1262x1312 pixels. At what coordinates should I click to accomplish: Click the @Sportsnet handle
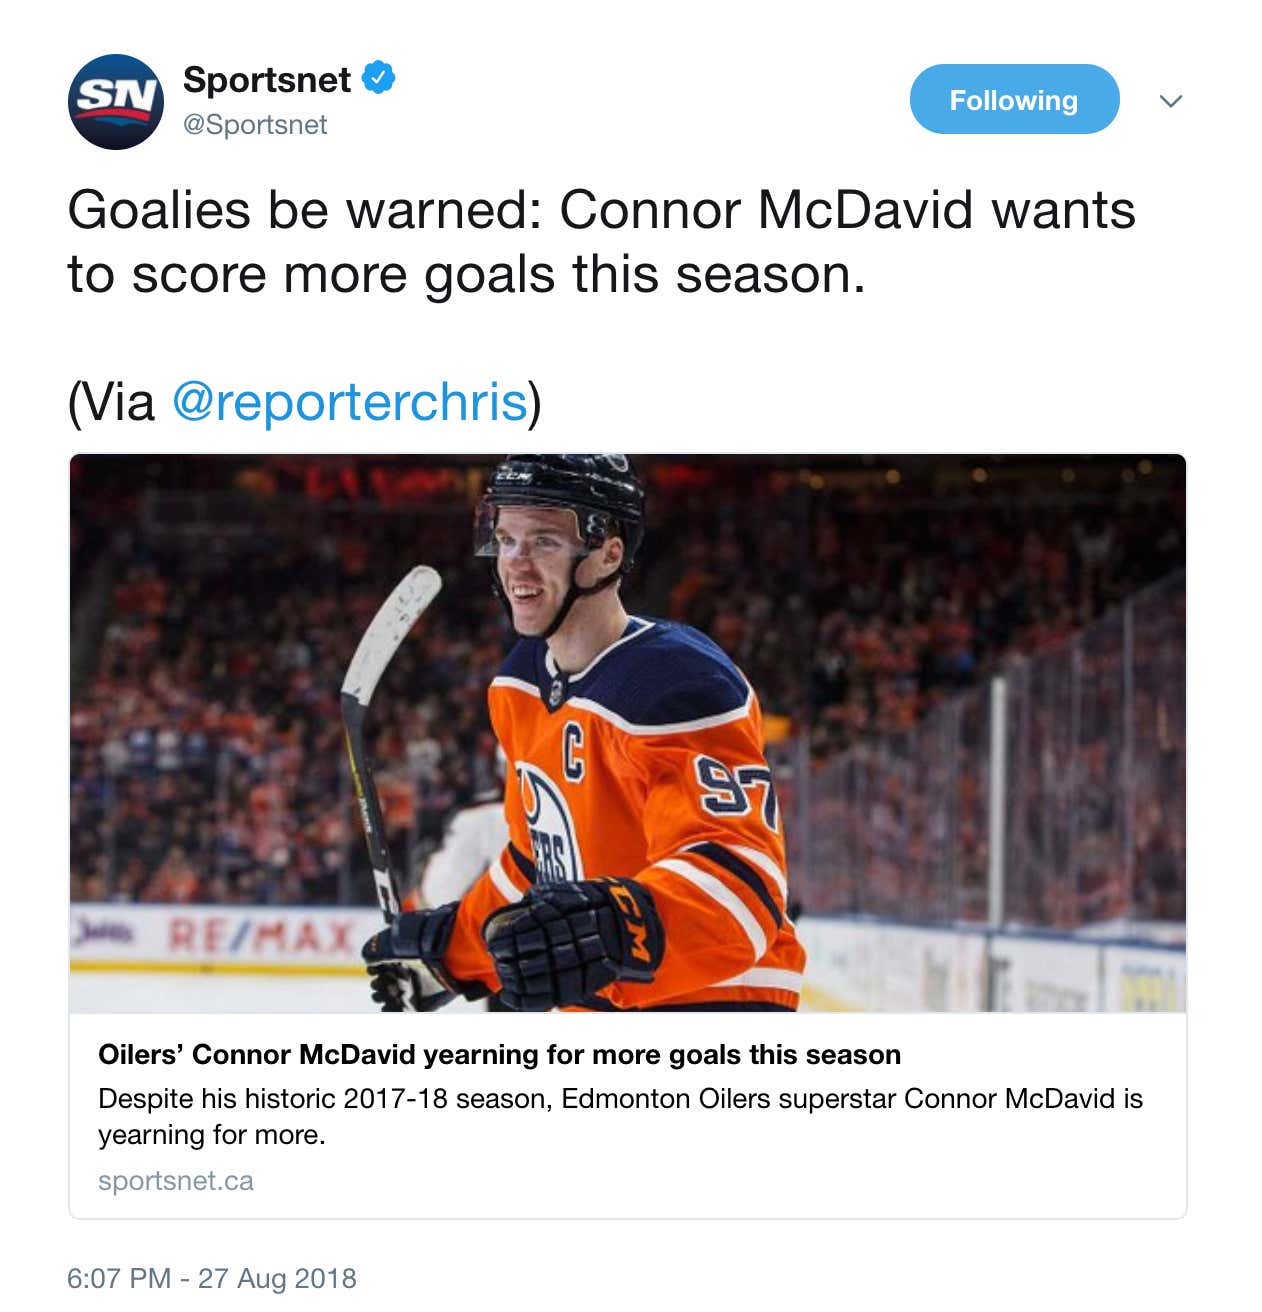(x=255, y=125)
